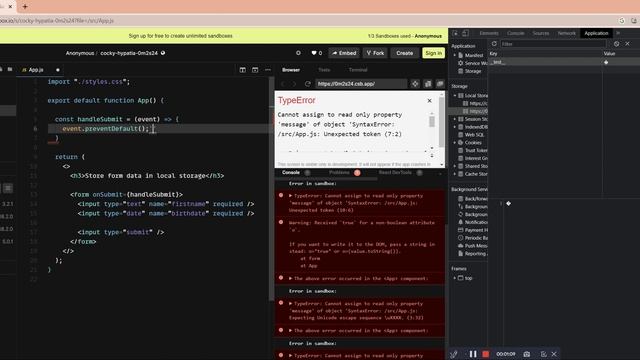Go back in the preview browser

tap(283, 84)
